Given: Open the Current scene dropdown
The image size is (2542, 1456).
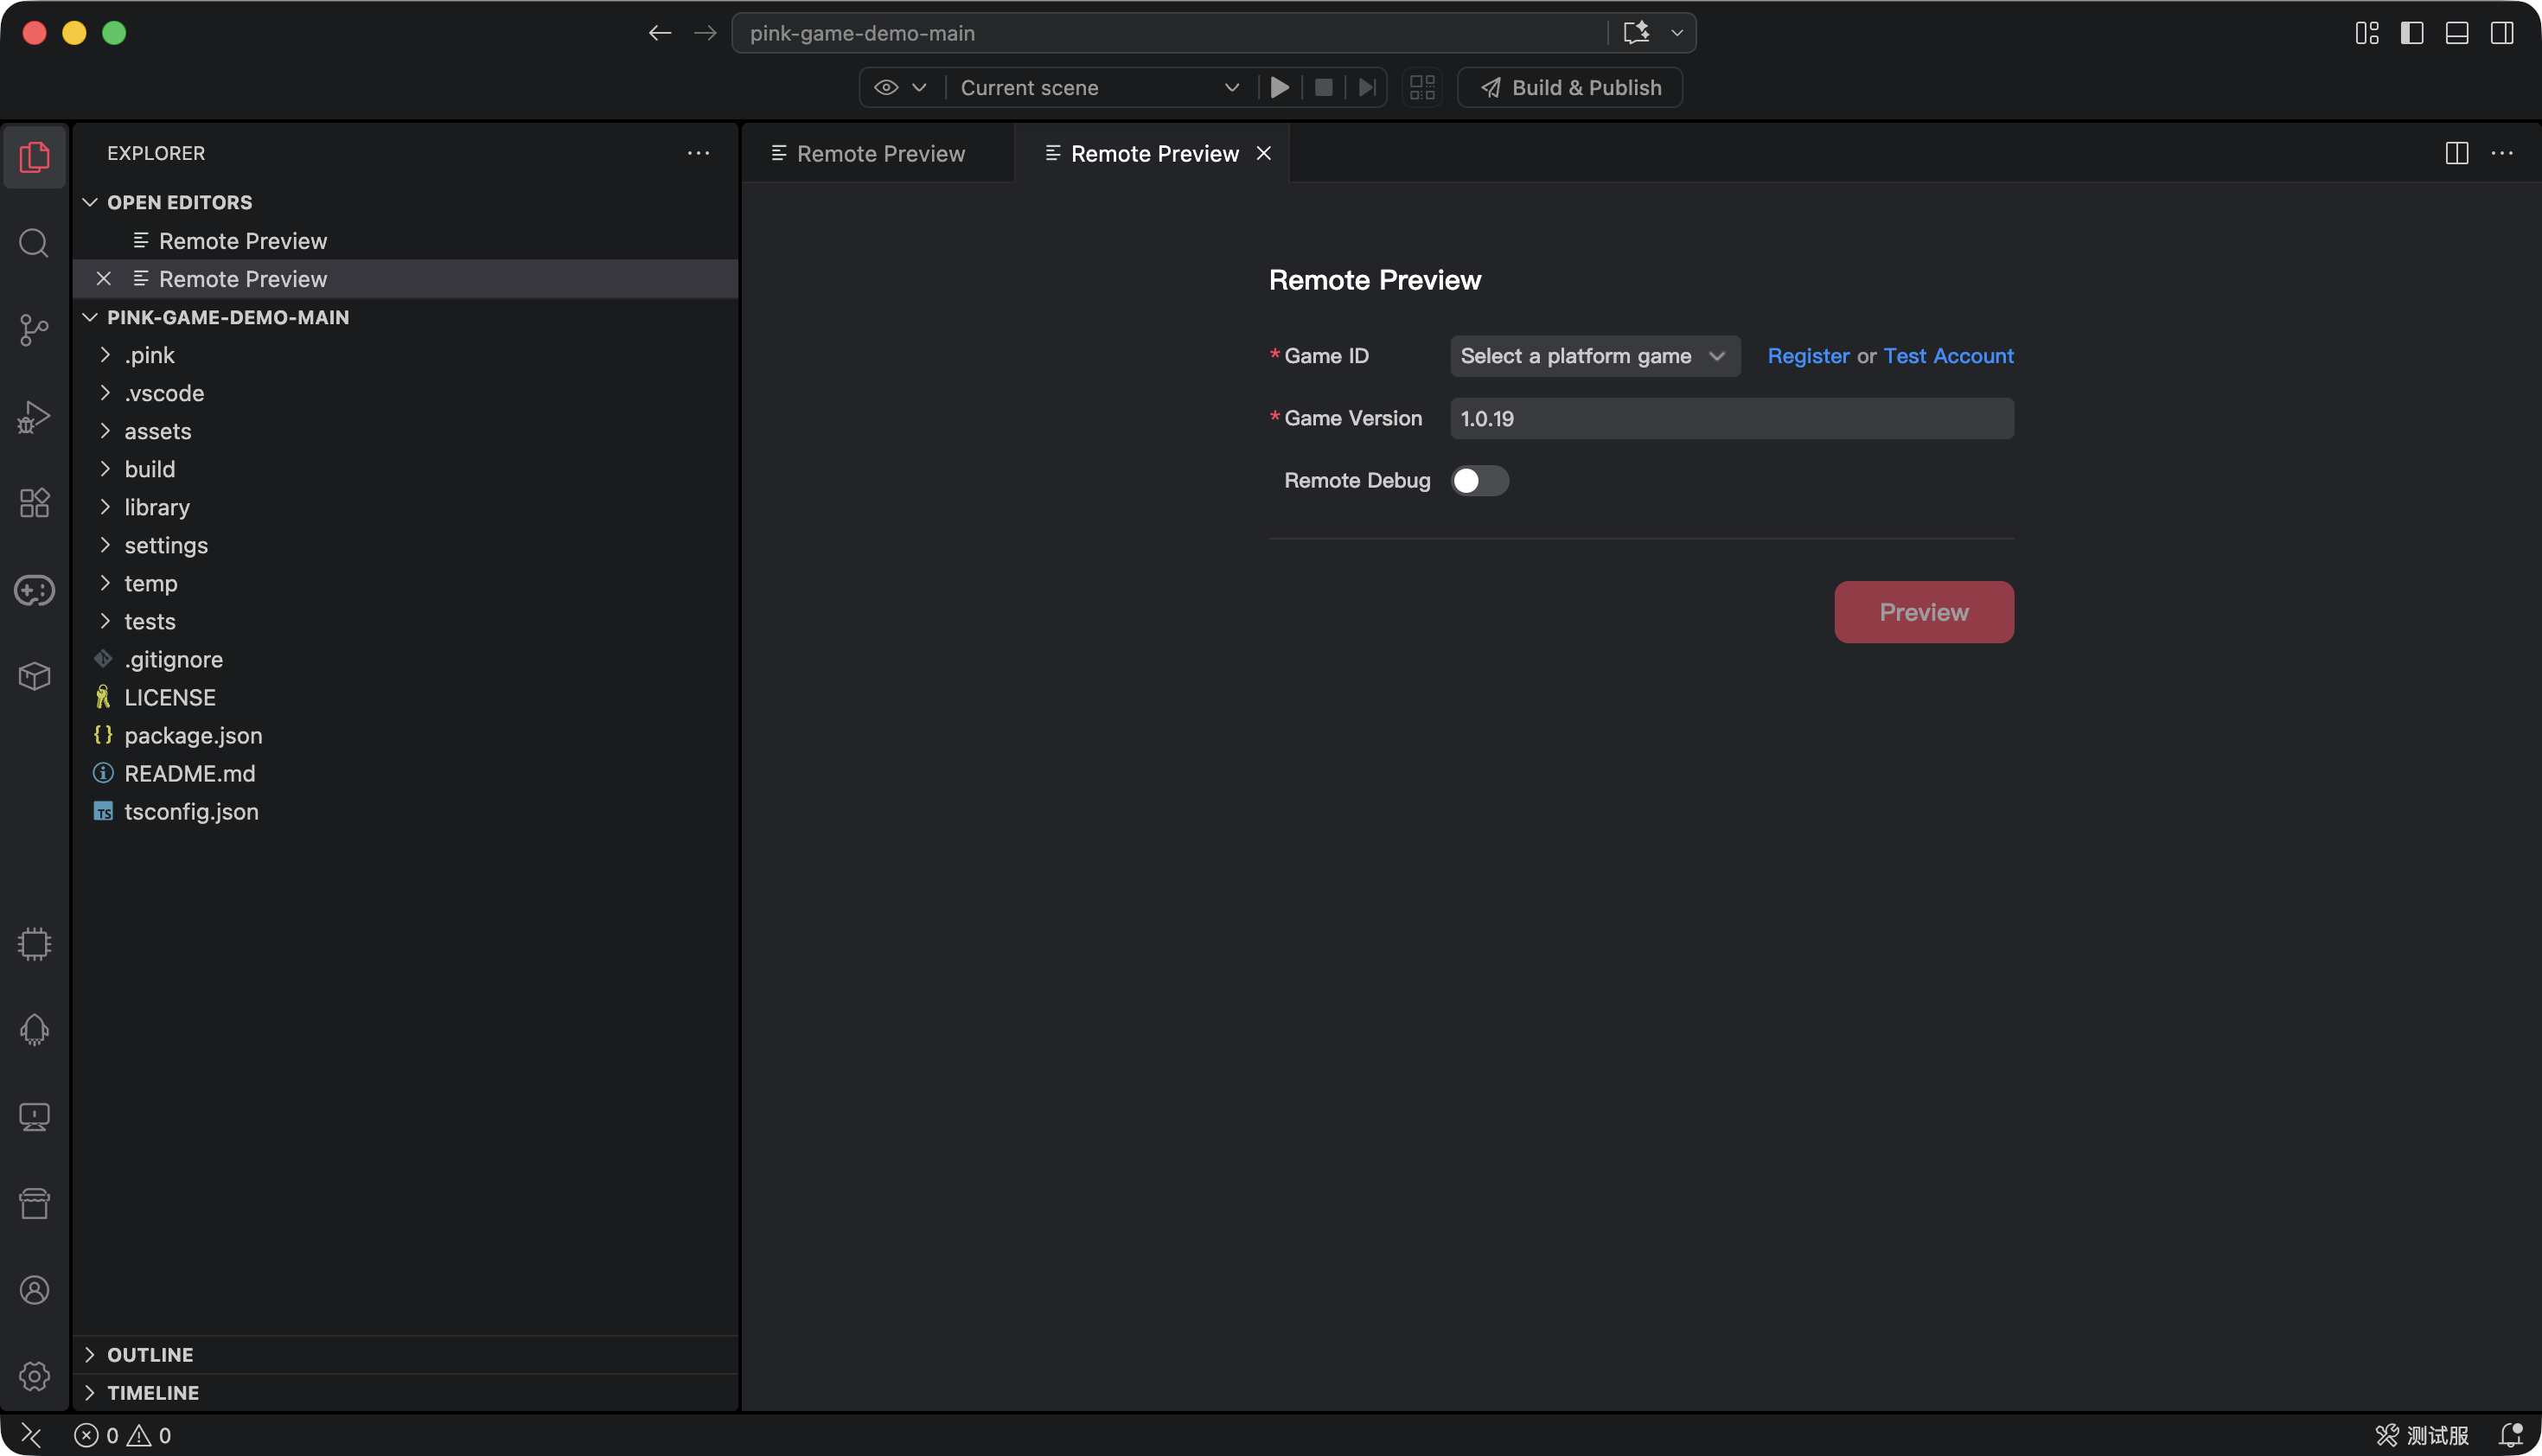Looking at the screenshot, I should (1100, 87).
